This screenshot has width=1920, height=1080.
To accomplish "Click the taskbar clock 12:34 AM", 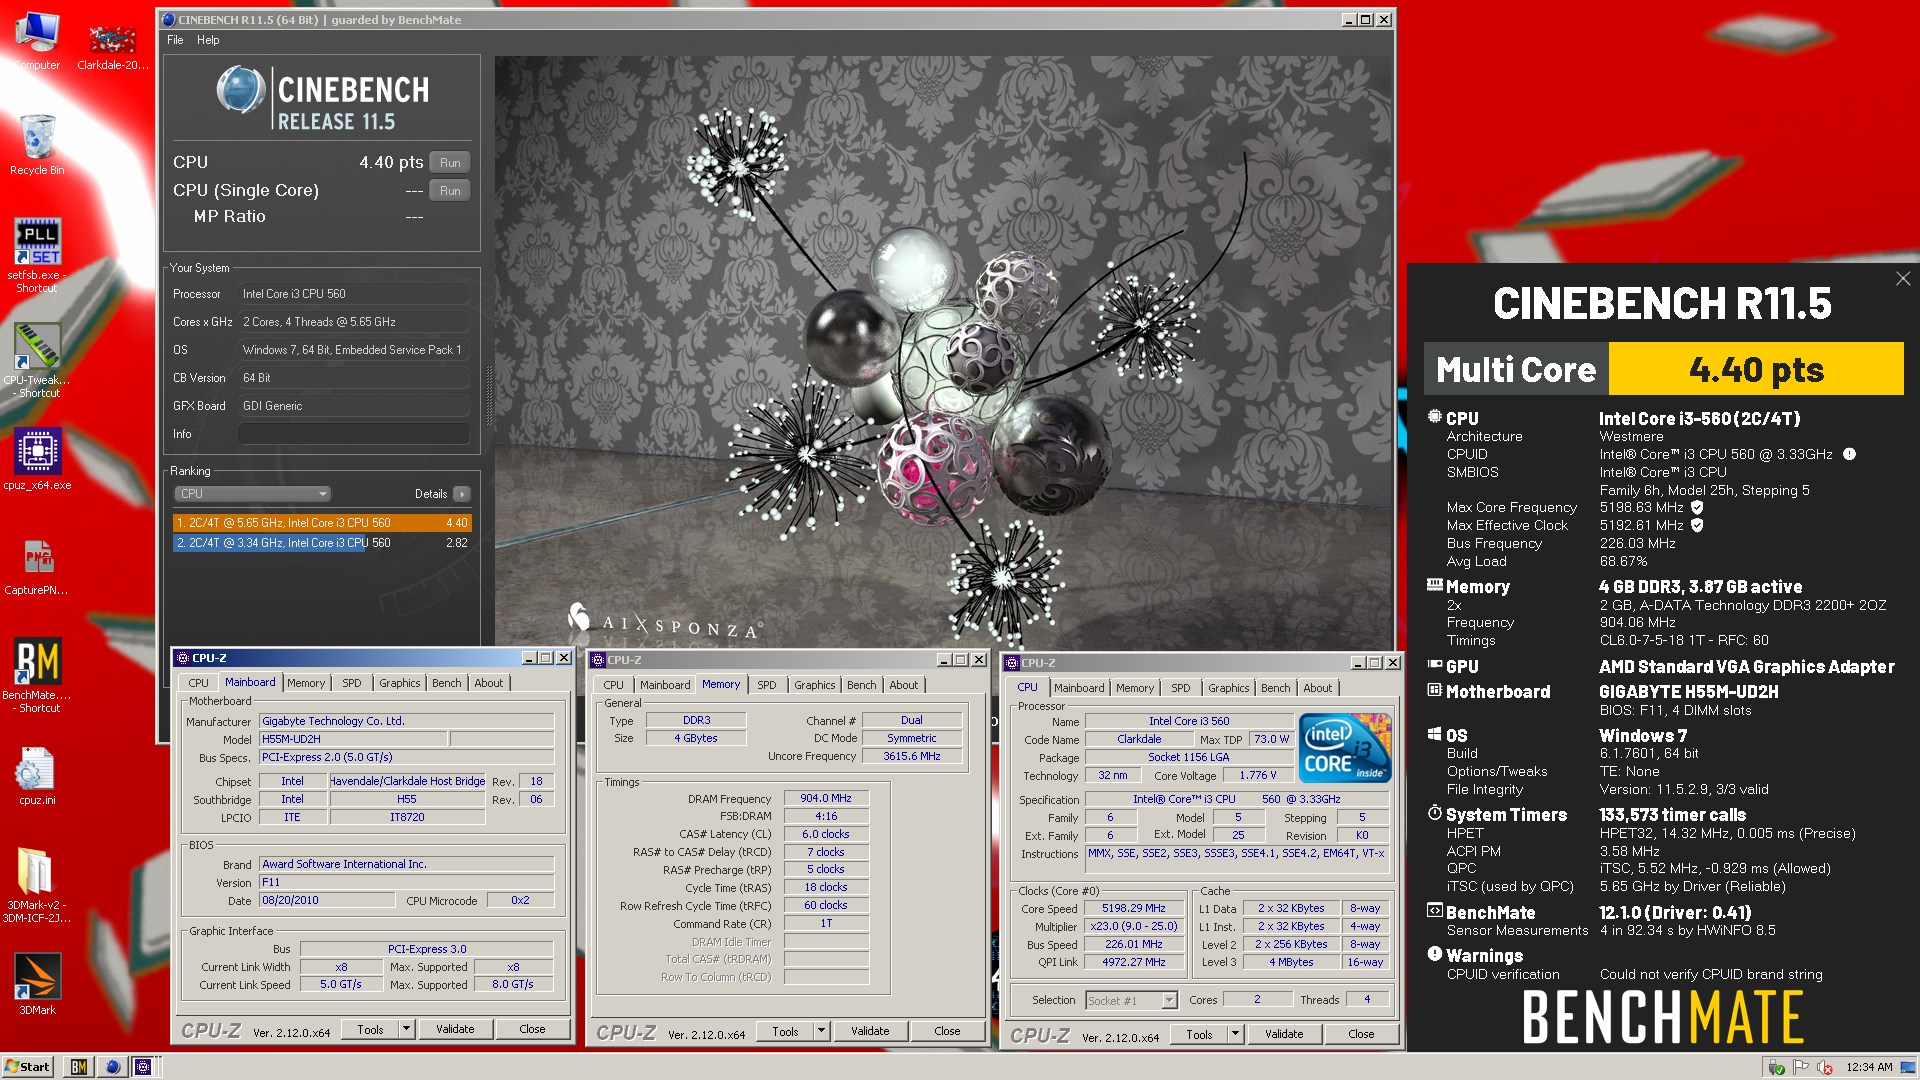I will pos(1869,1067).
